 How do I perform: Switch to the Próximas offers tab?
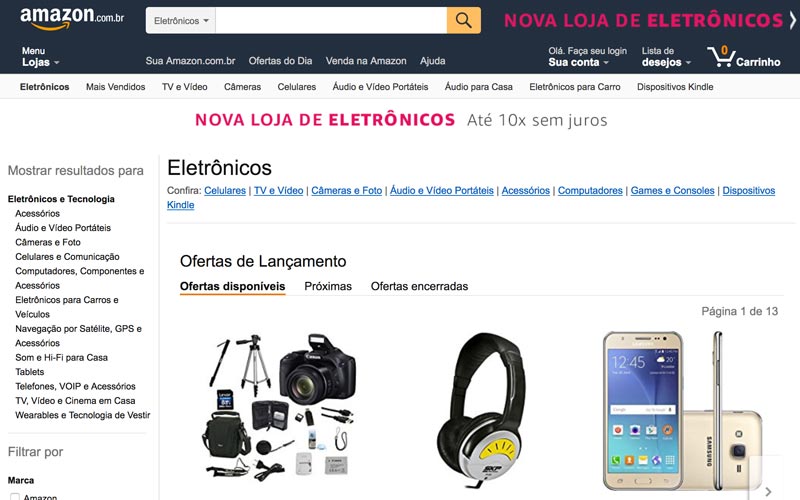point(328,286)
